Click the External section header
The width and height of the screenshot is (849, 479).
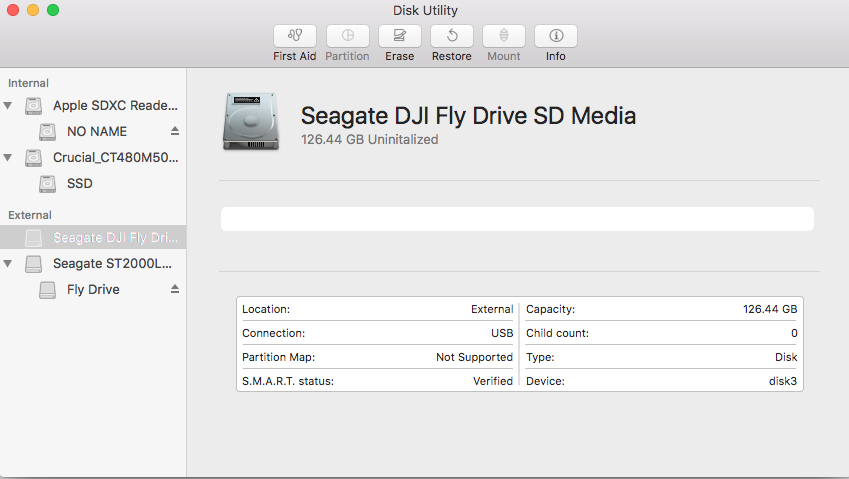pyautogui.click(x=30, y=215)
